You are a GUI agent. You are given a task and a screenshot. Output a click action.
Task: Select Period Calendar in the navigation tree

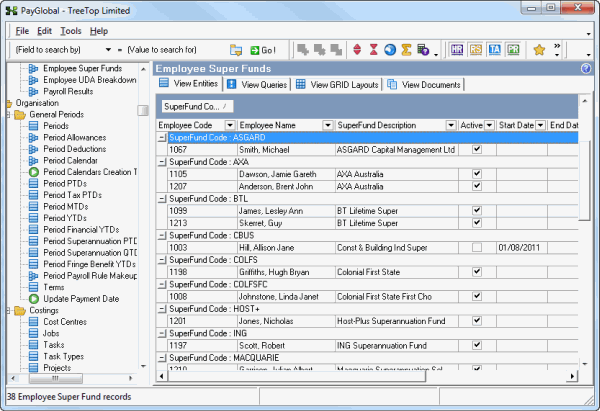coord(70,161)
